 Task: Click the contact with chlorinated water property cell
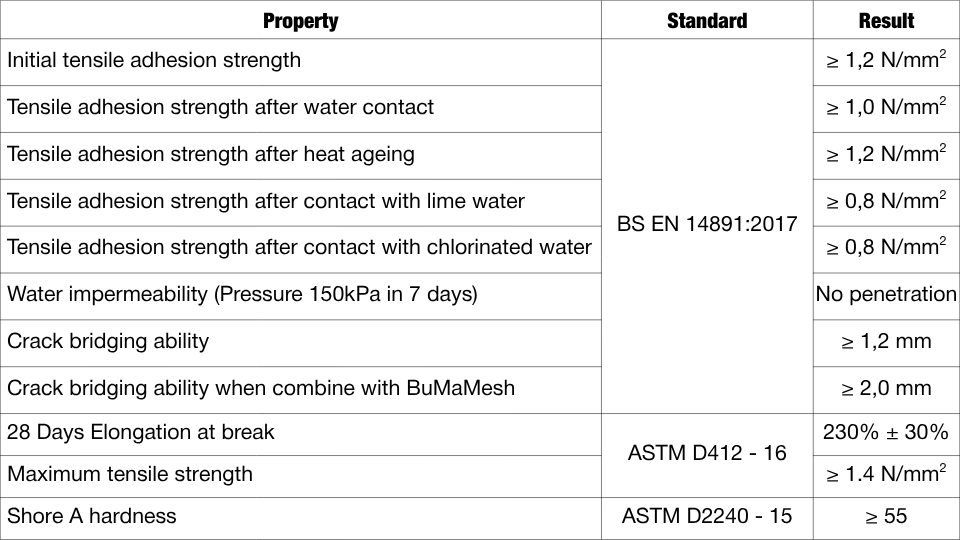click(x=299, y=247)
